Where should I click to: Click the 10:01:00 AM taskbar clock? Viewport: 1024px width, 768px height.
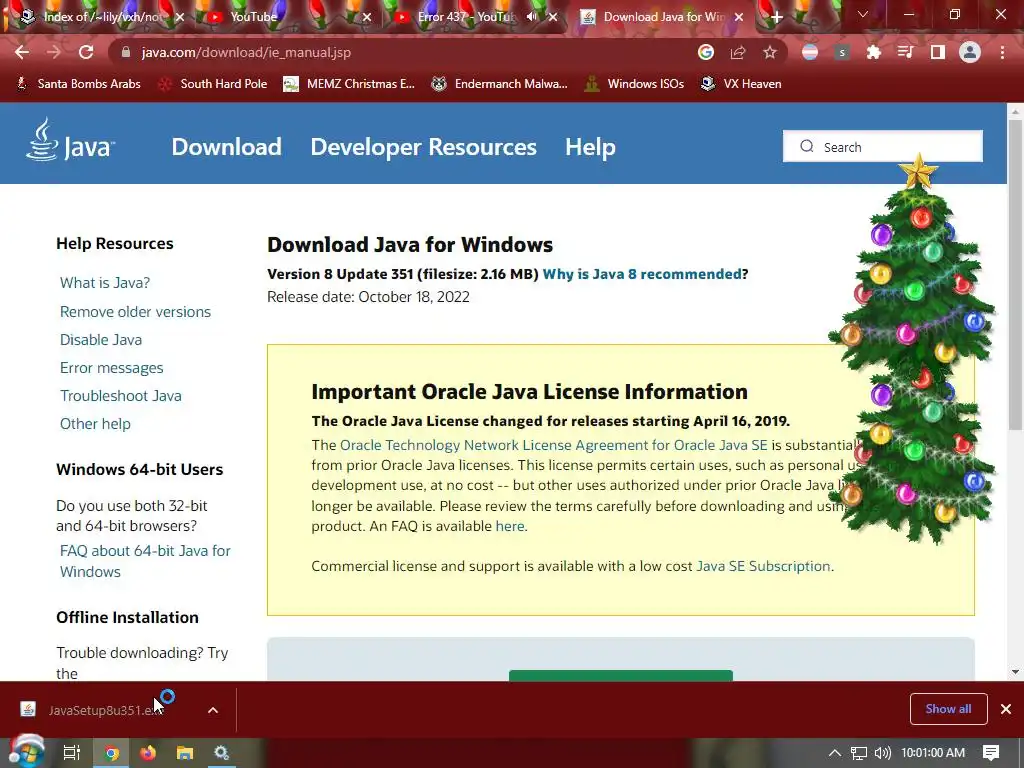click(x=933, y=753)
